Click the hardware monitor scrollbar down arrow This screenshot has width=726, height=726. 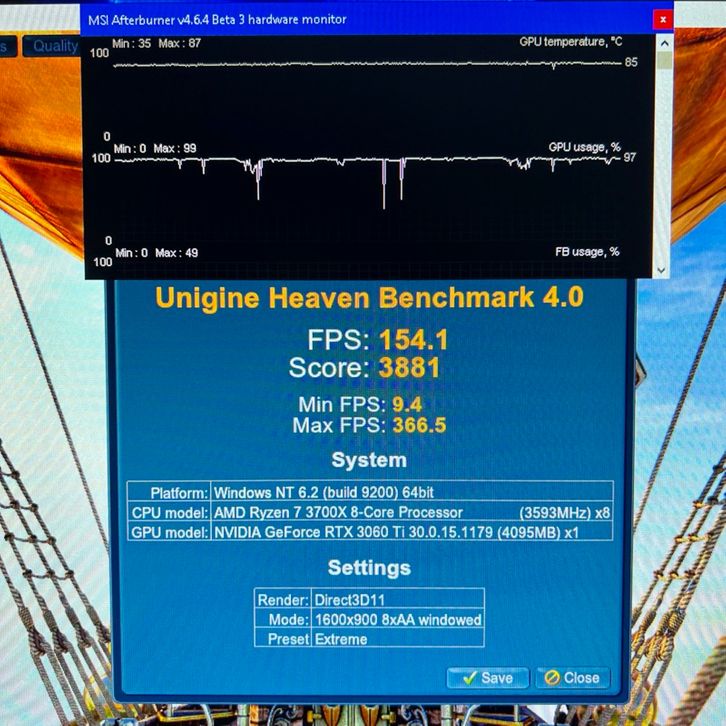[660, 269]
